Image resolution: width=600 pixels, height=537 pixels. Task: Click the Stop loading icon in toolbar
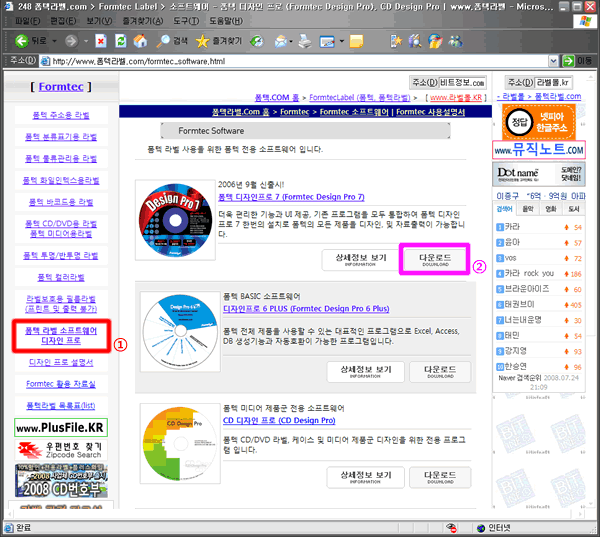point(100,41)
